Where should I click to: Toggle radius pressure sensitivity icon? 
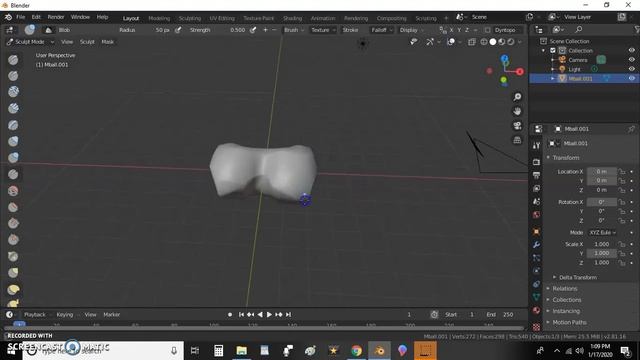pyautogui.click(x=178, y=30)
